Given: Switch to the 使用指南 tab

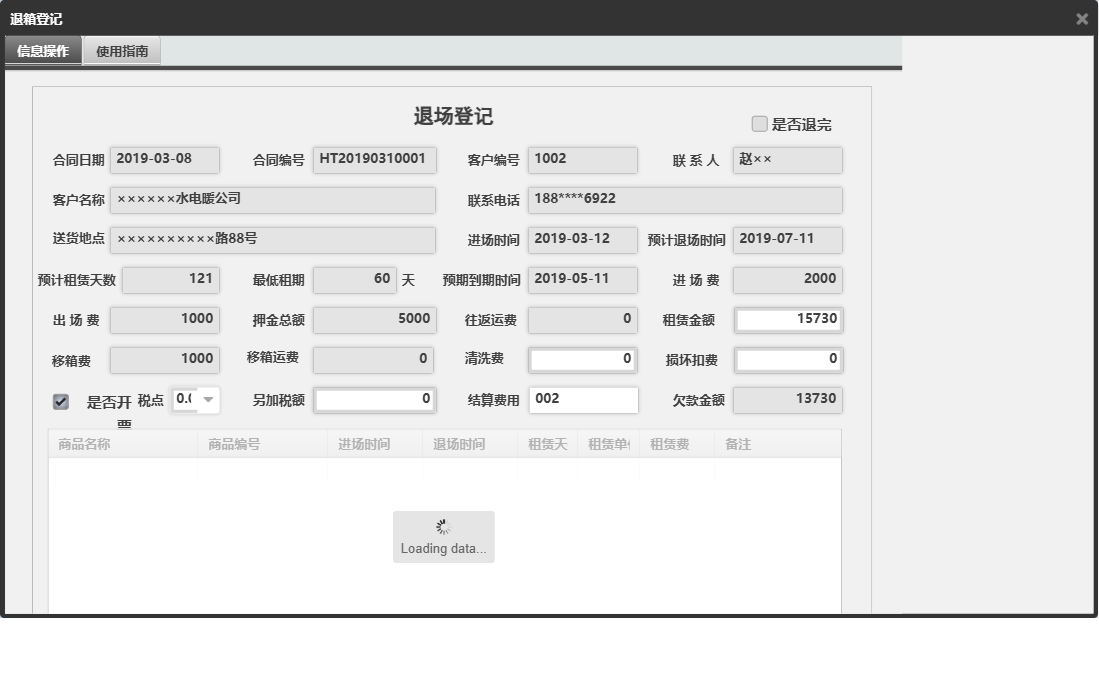Looking at the screenshot, I should 121,50.
